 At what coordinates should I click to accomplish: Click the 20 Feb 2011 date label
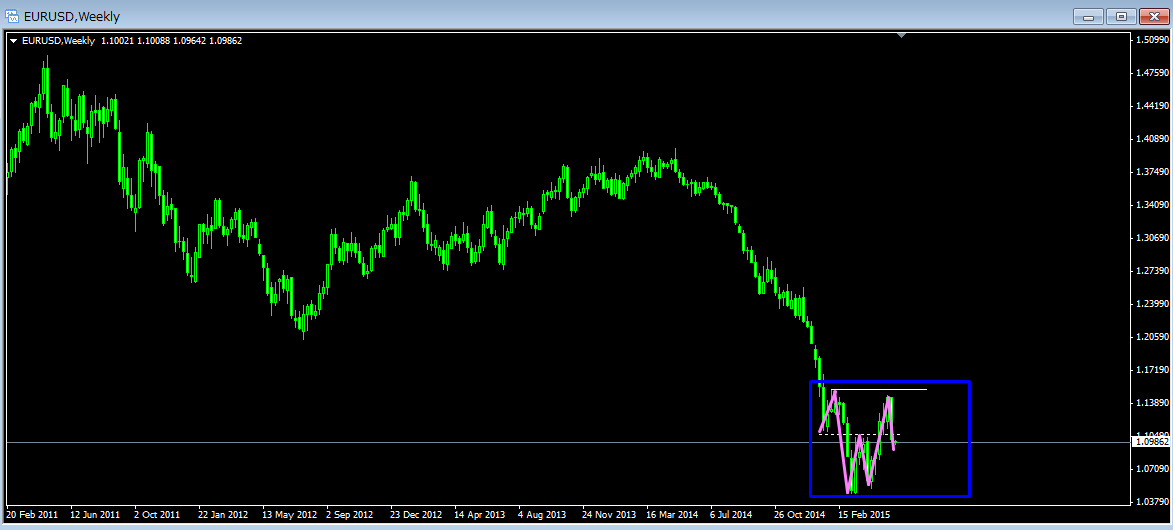pyautogui.click(x=33, y=515)
